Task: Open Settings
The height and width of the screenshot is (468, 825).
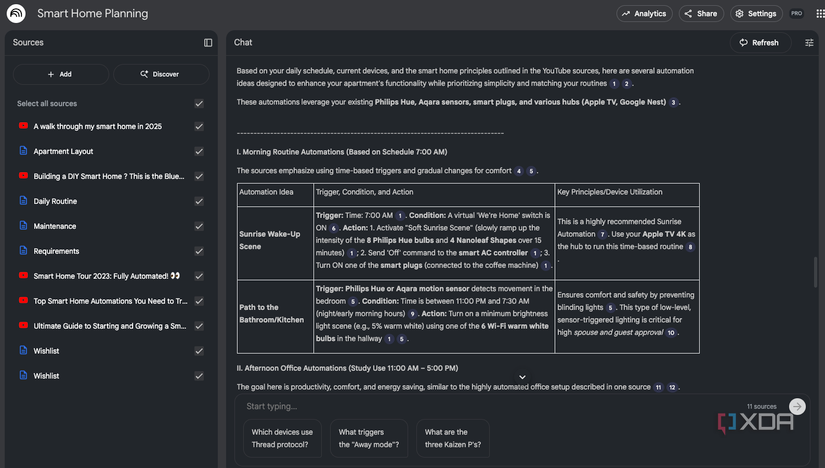Action: (x=756, y=14)
